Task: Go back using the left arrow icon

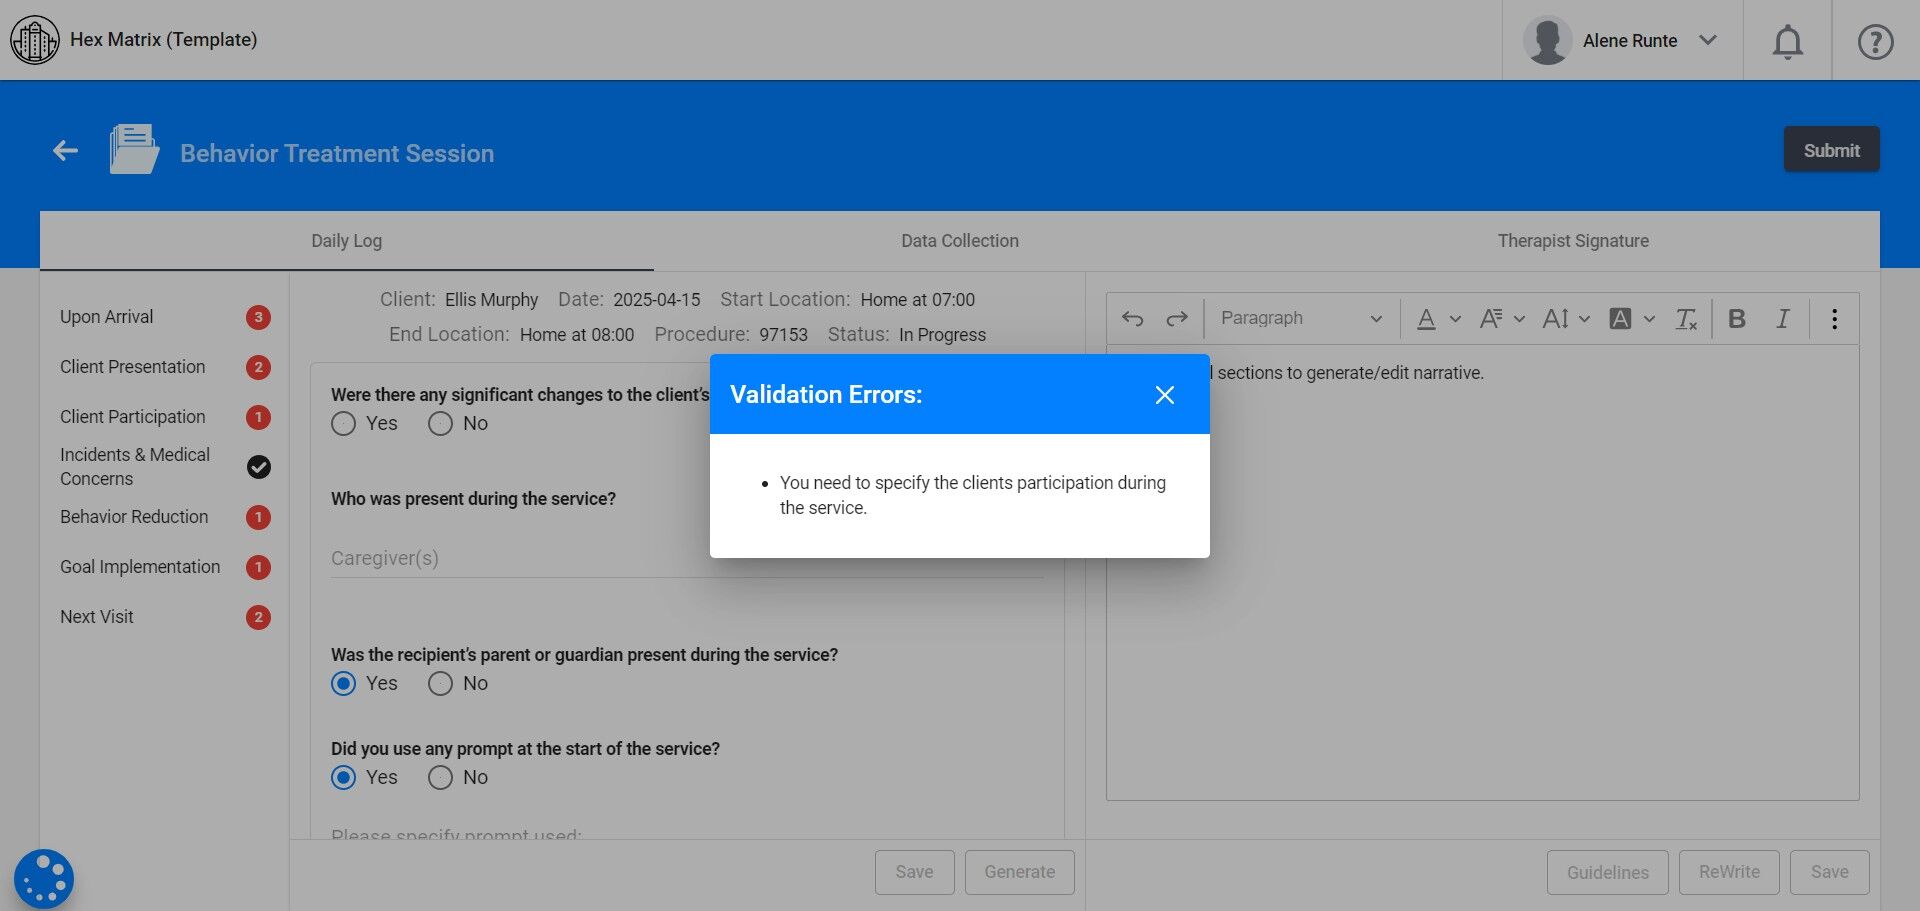Action: 66,151
